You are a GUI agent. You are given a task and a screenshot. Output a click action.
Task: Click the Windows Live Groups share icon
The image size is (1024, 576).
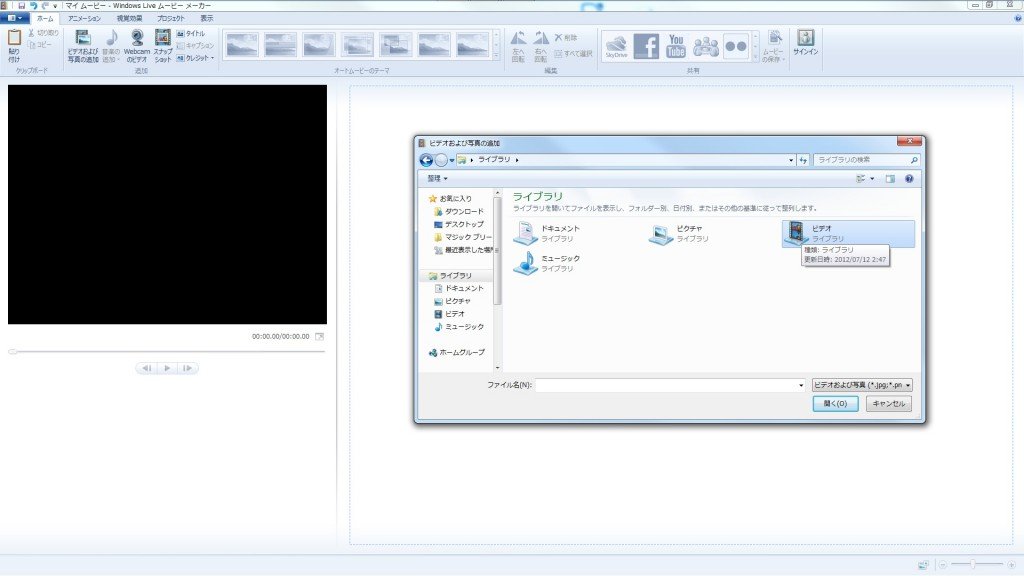[x=706, y=46]
